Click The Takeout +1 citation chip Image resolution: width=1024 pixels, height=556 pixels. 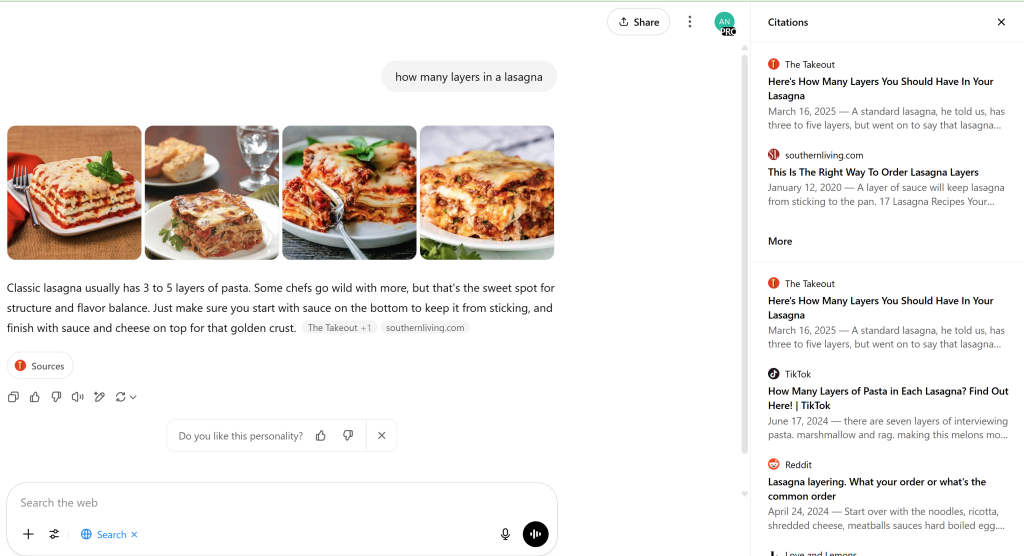pyautogui.click(x=340, y=328)
